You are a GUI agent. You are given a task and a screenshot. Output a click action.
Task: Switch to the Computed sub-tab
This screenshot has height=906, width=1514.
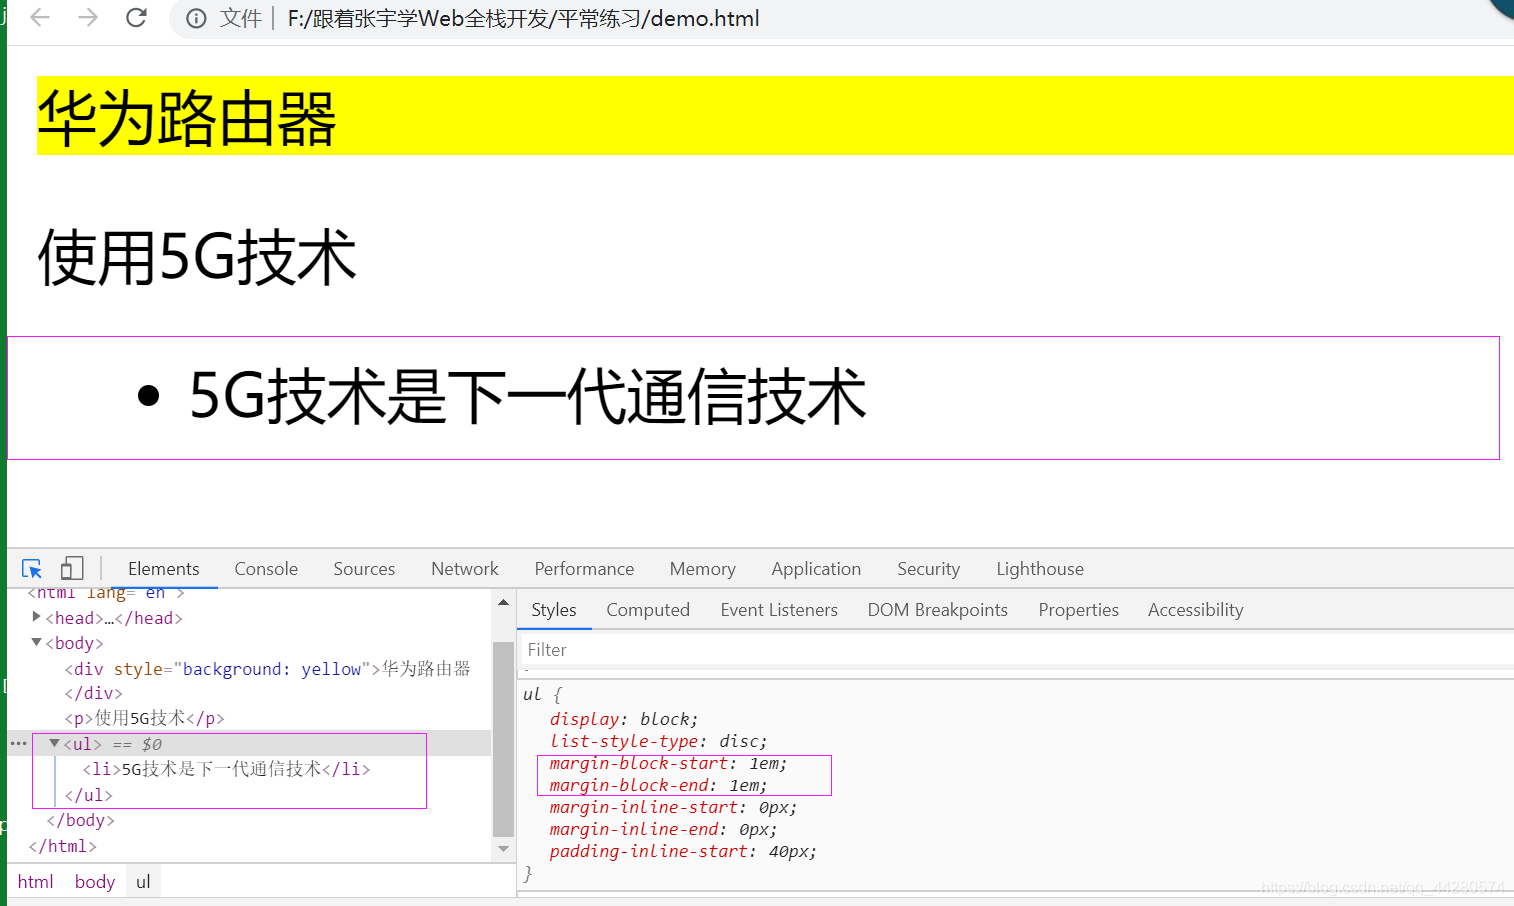(648, 609)
